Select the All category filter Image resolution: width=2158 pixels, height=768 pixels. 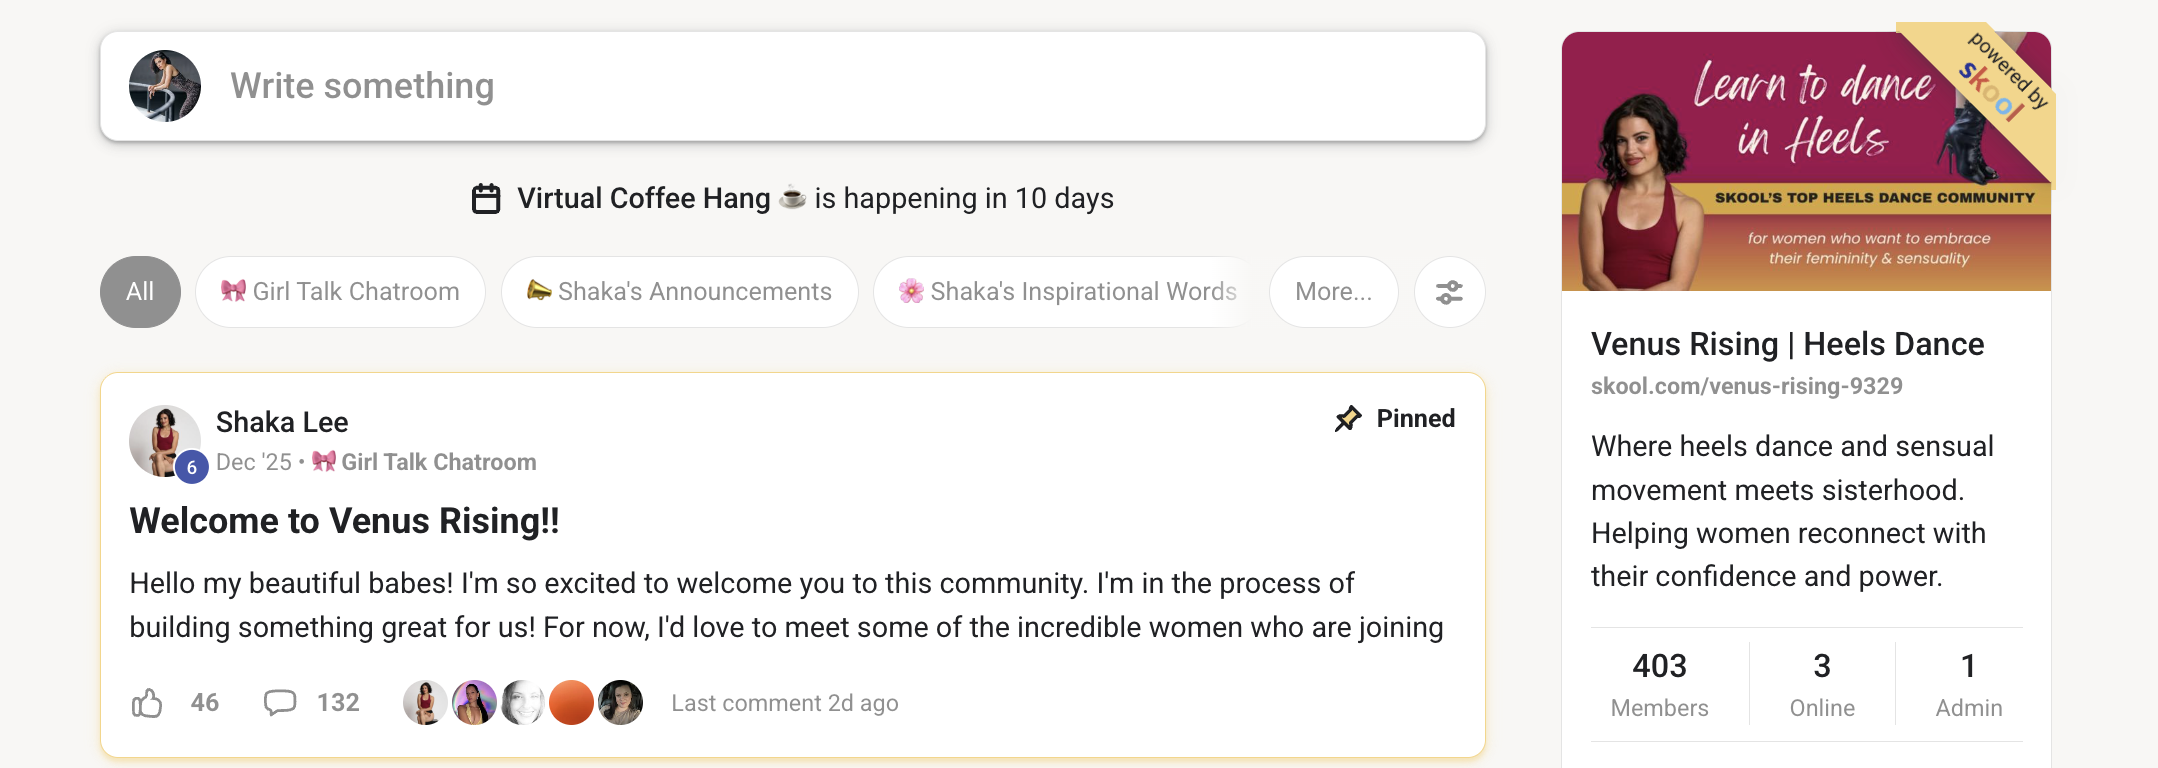pyautogui.click(x=140, y=292)
